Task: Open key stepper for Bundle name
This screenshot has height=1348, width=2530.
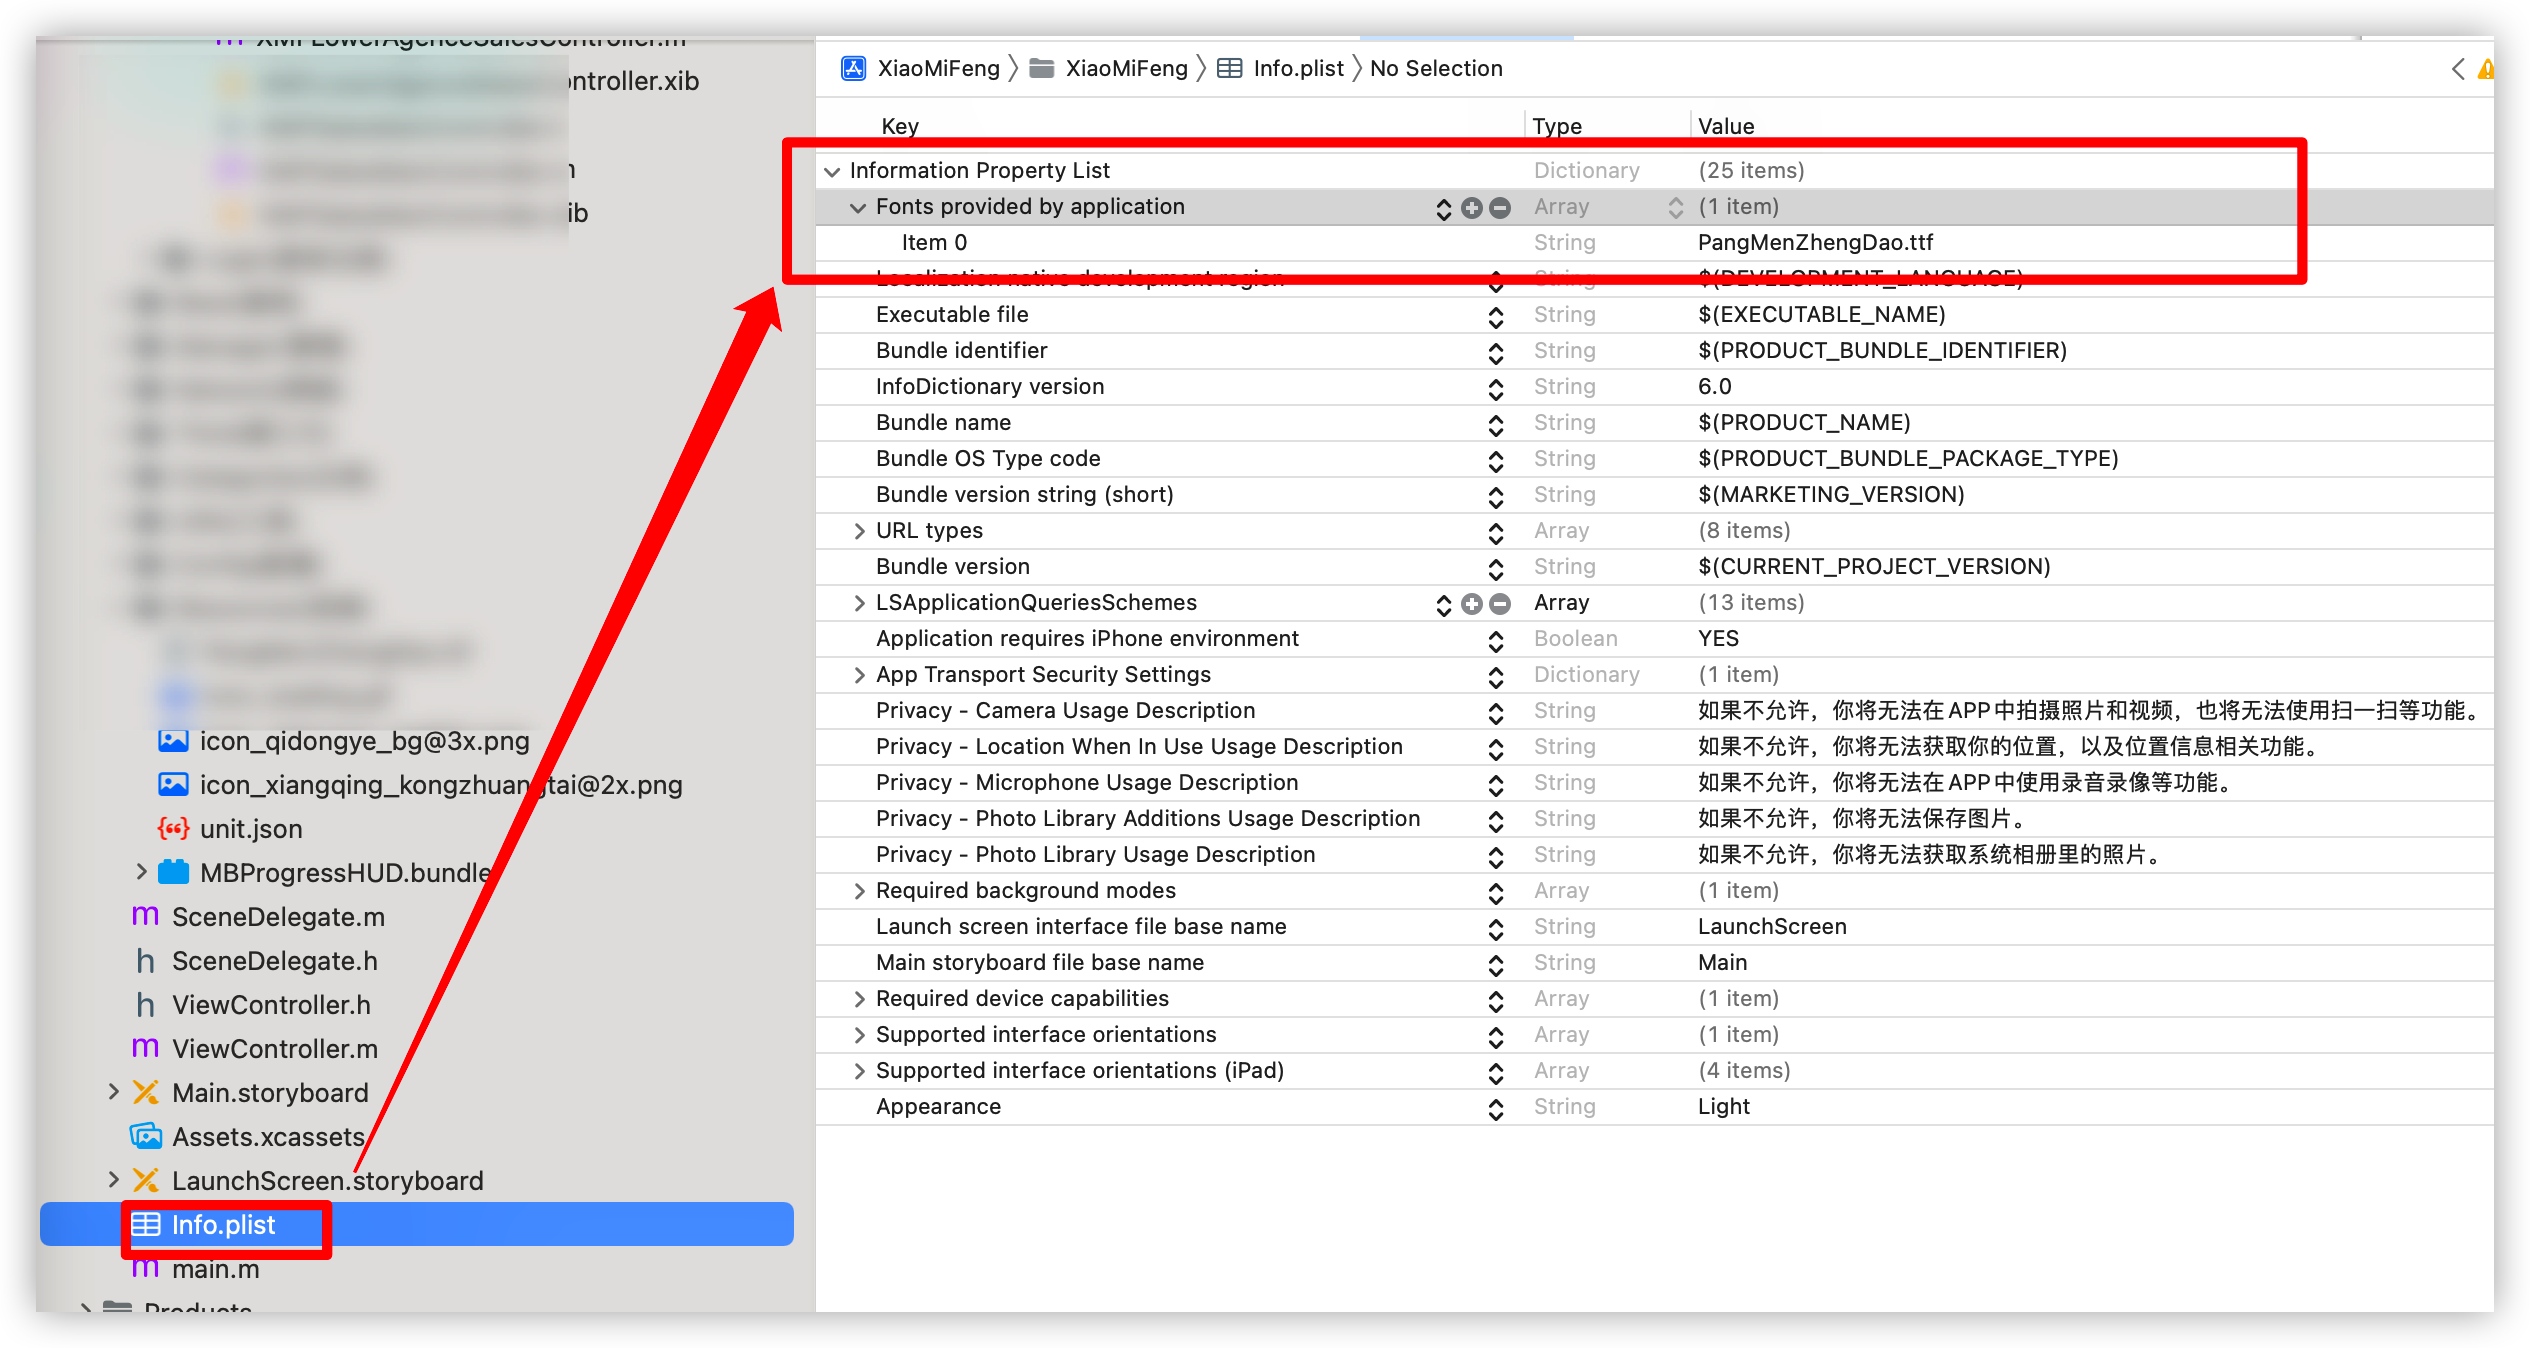Action: 1496,424
